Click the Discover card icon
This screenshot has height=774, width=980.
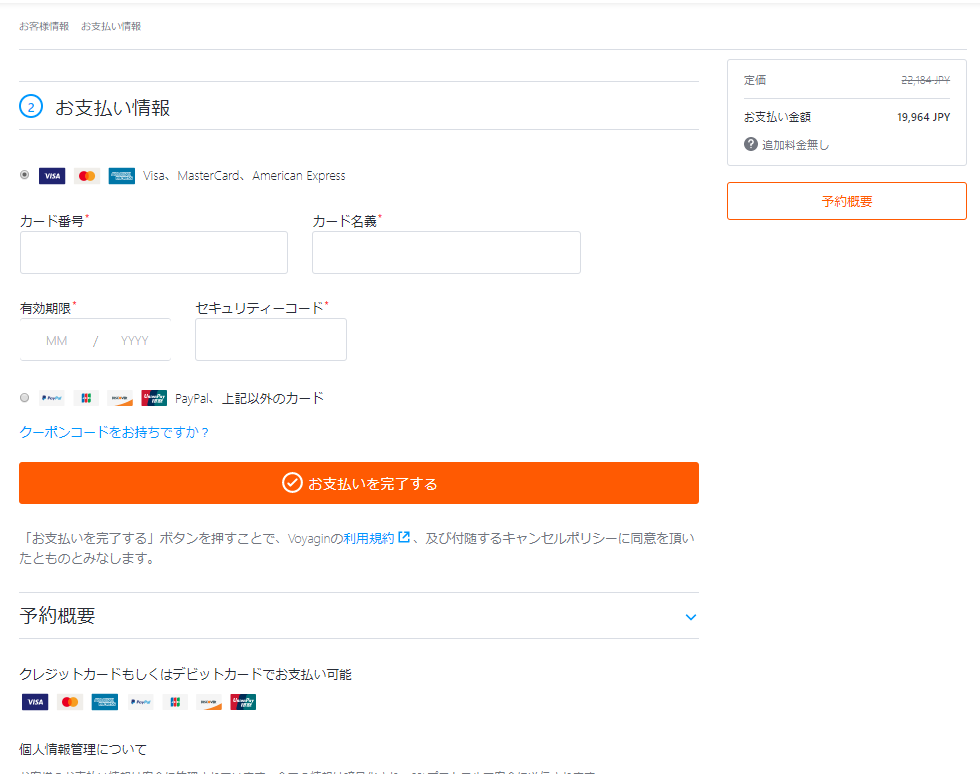(x=120, y=397)
